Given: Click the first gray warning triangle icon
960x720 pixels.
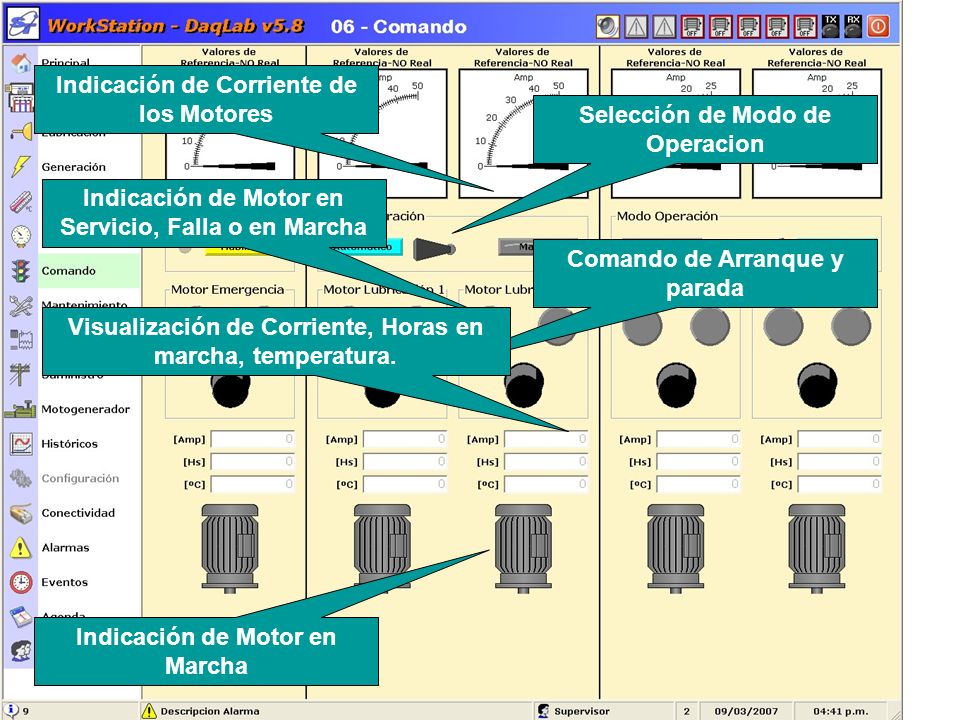Looking at the screenshot, I should point(636,26).
